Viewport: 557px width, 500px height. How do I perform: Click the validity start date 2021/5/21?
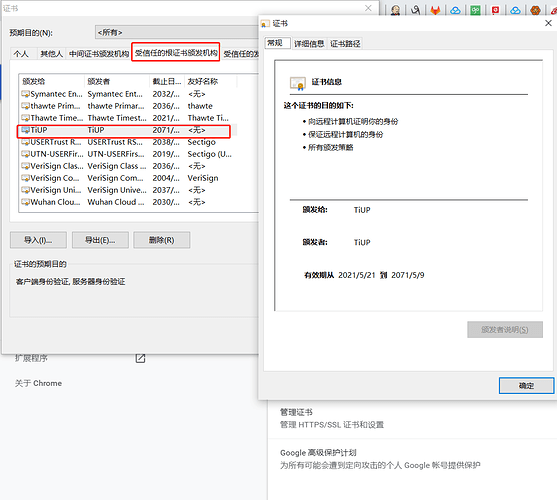pos(357,275)
